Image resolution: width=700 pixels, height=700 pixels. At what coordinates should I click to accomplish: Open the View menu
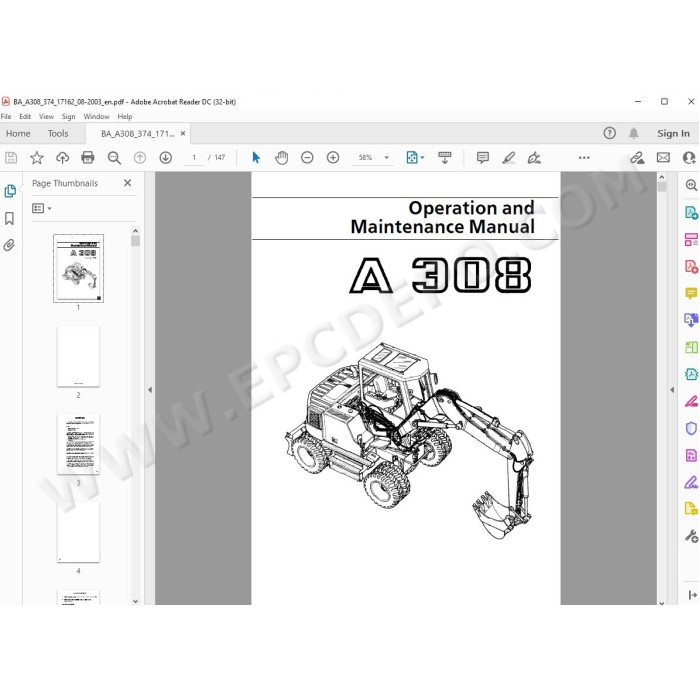point(46,117)
